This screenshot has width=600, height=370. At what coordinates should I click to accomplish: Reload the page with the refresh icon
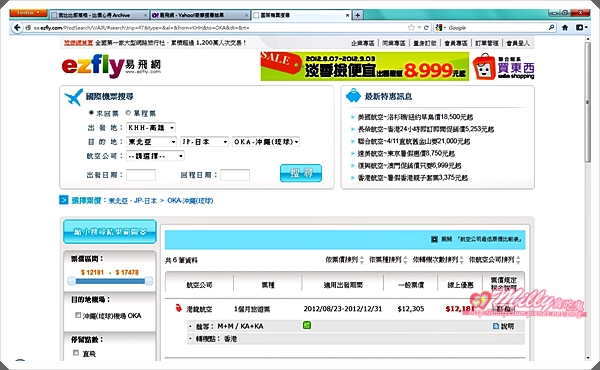(x=426, y=28)
